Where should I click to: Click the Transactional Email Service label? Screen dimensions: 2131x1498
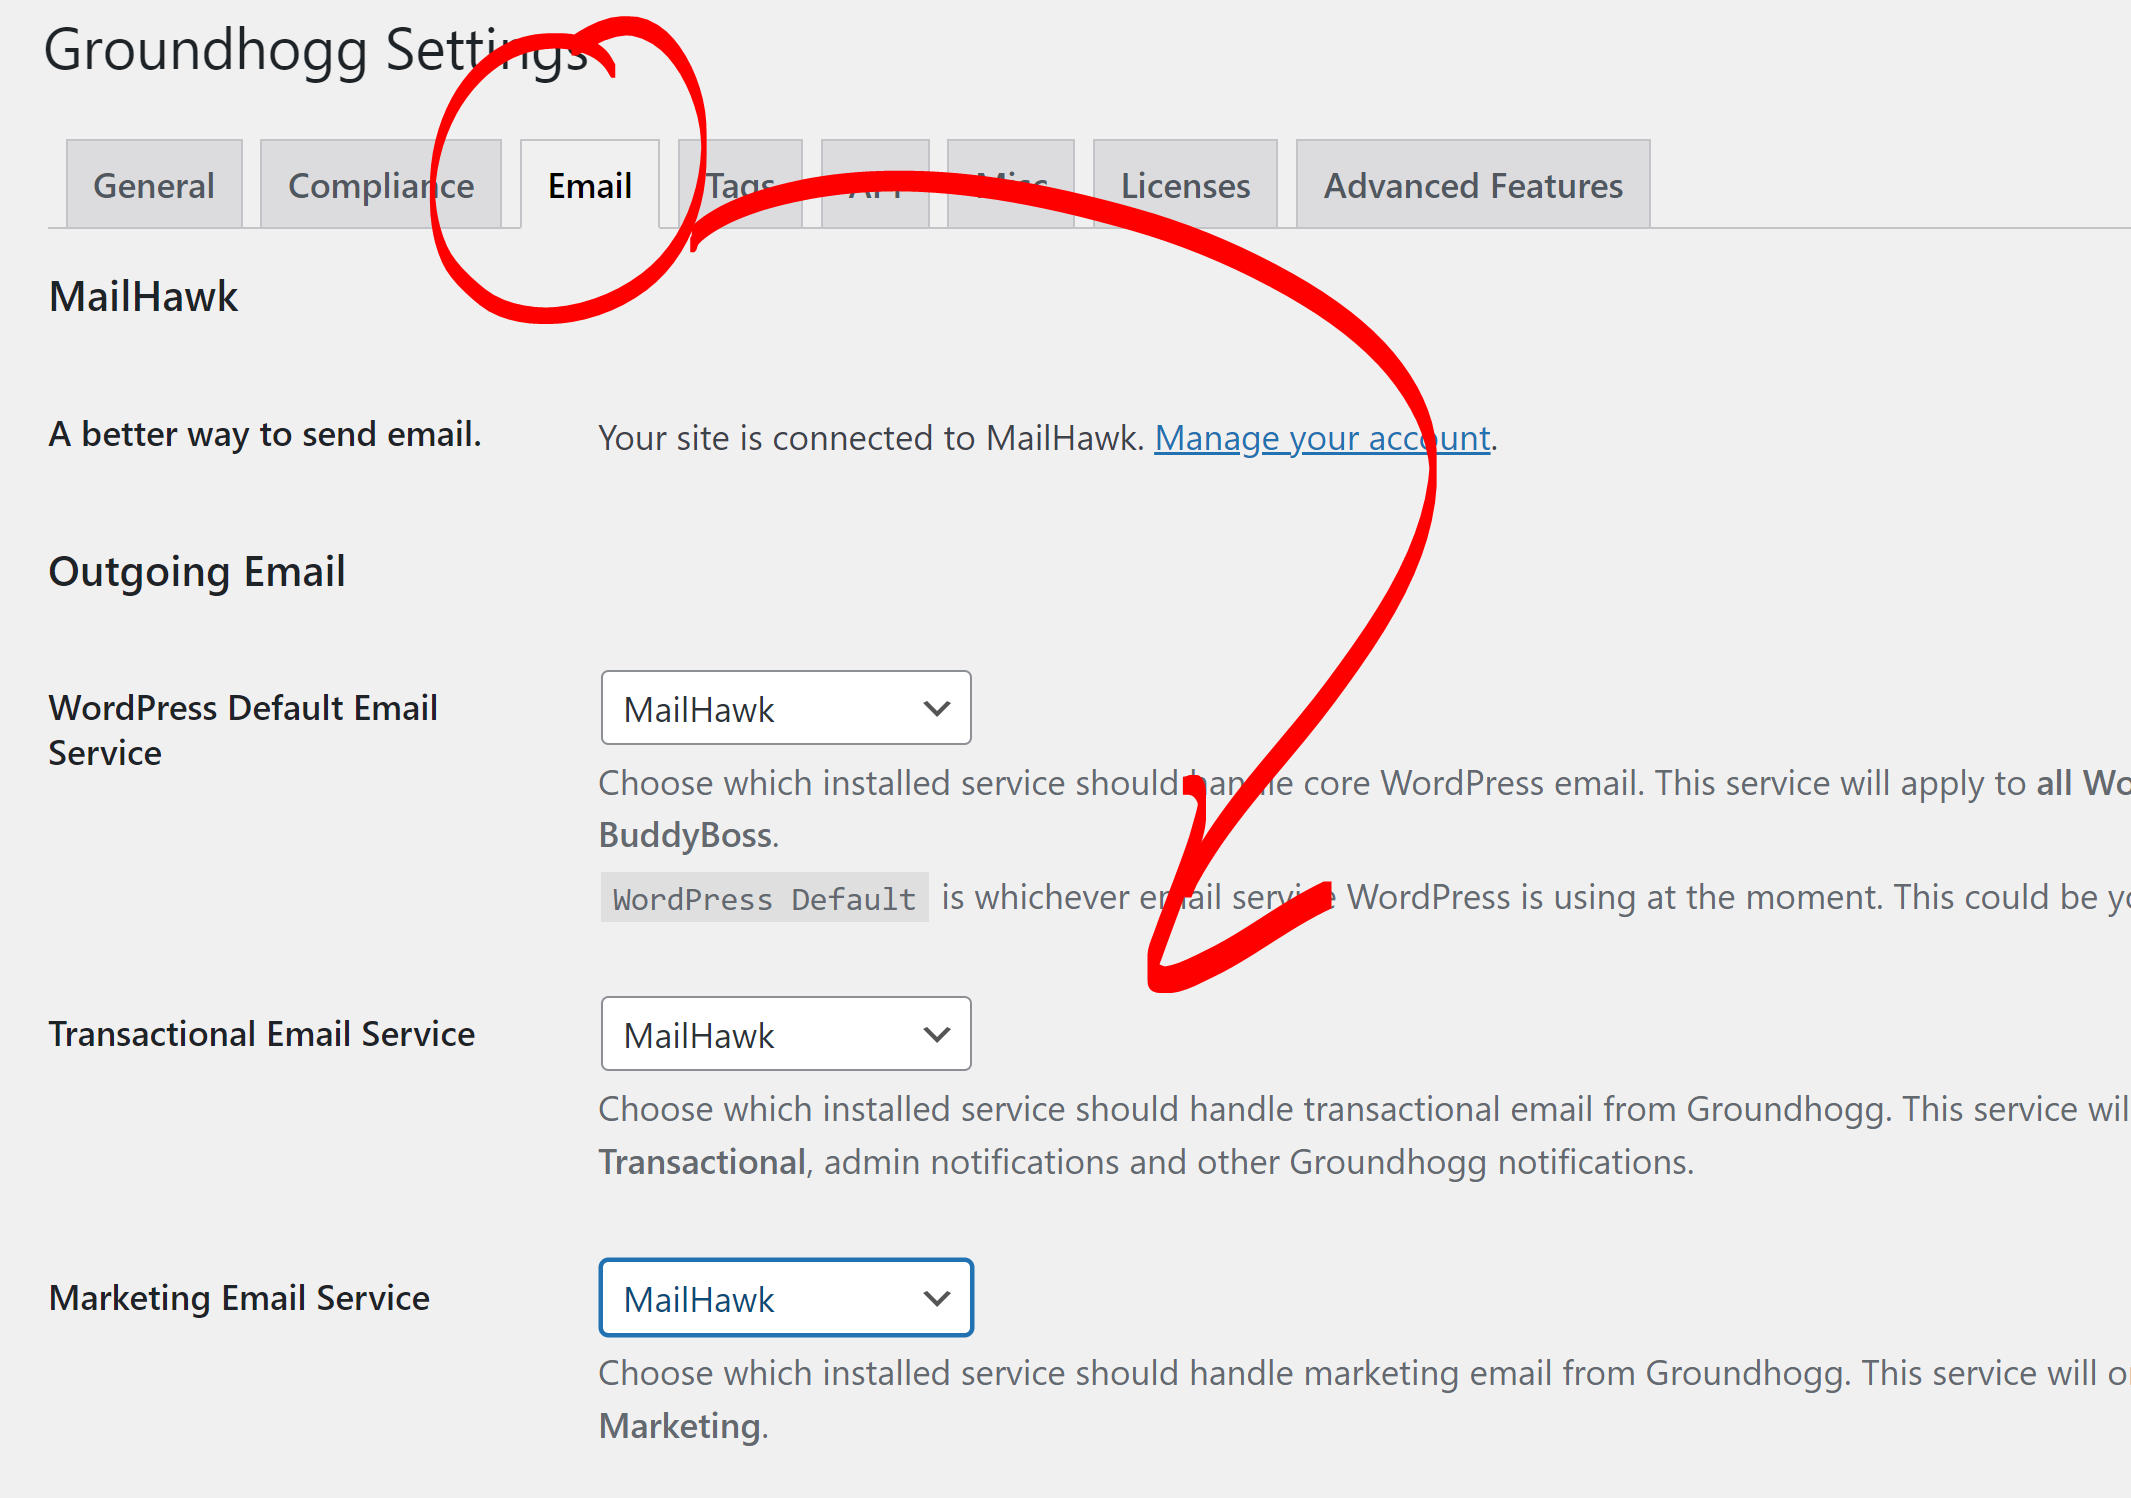261,1034
